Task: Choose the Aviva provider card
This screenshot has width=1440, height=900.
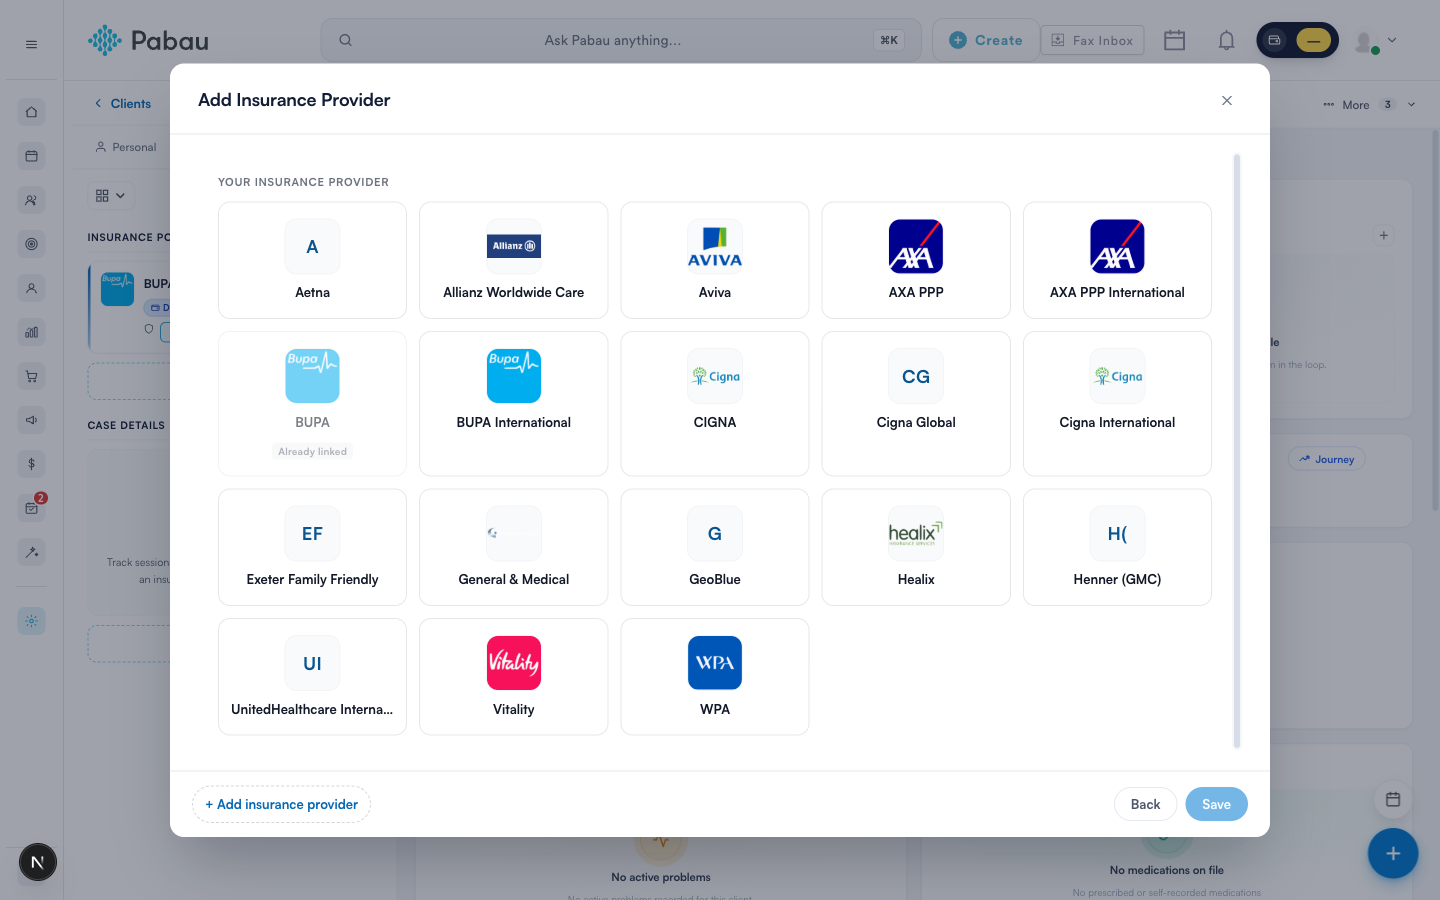Action: point(715,260)
